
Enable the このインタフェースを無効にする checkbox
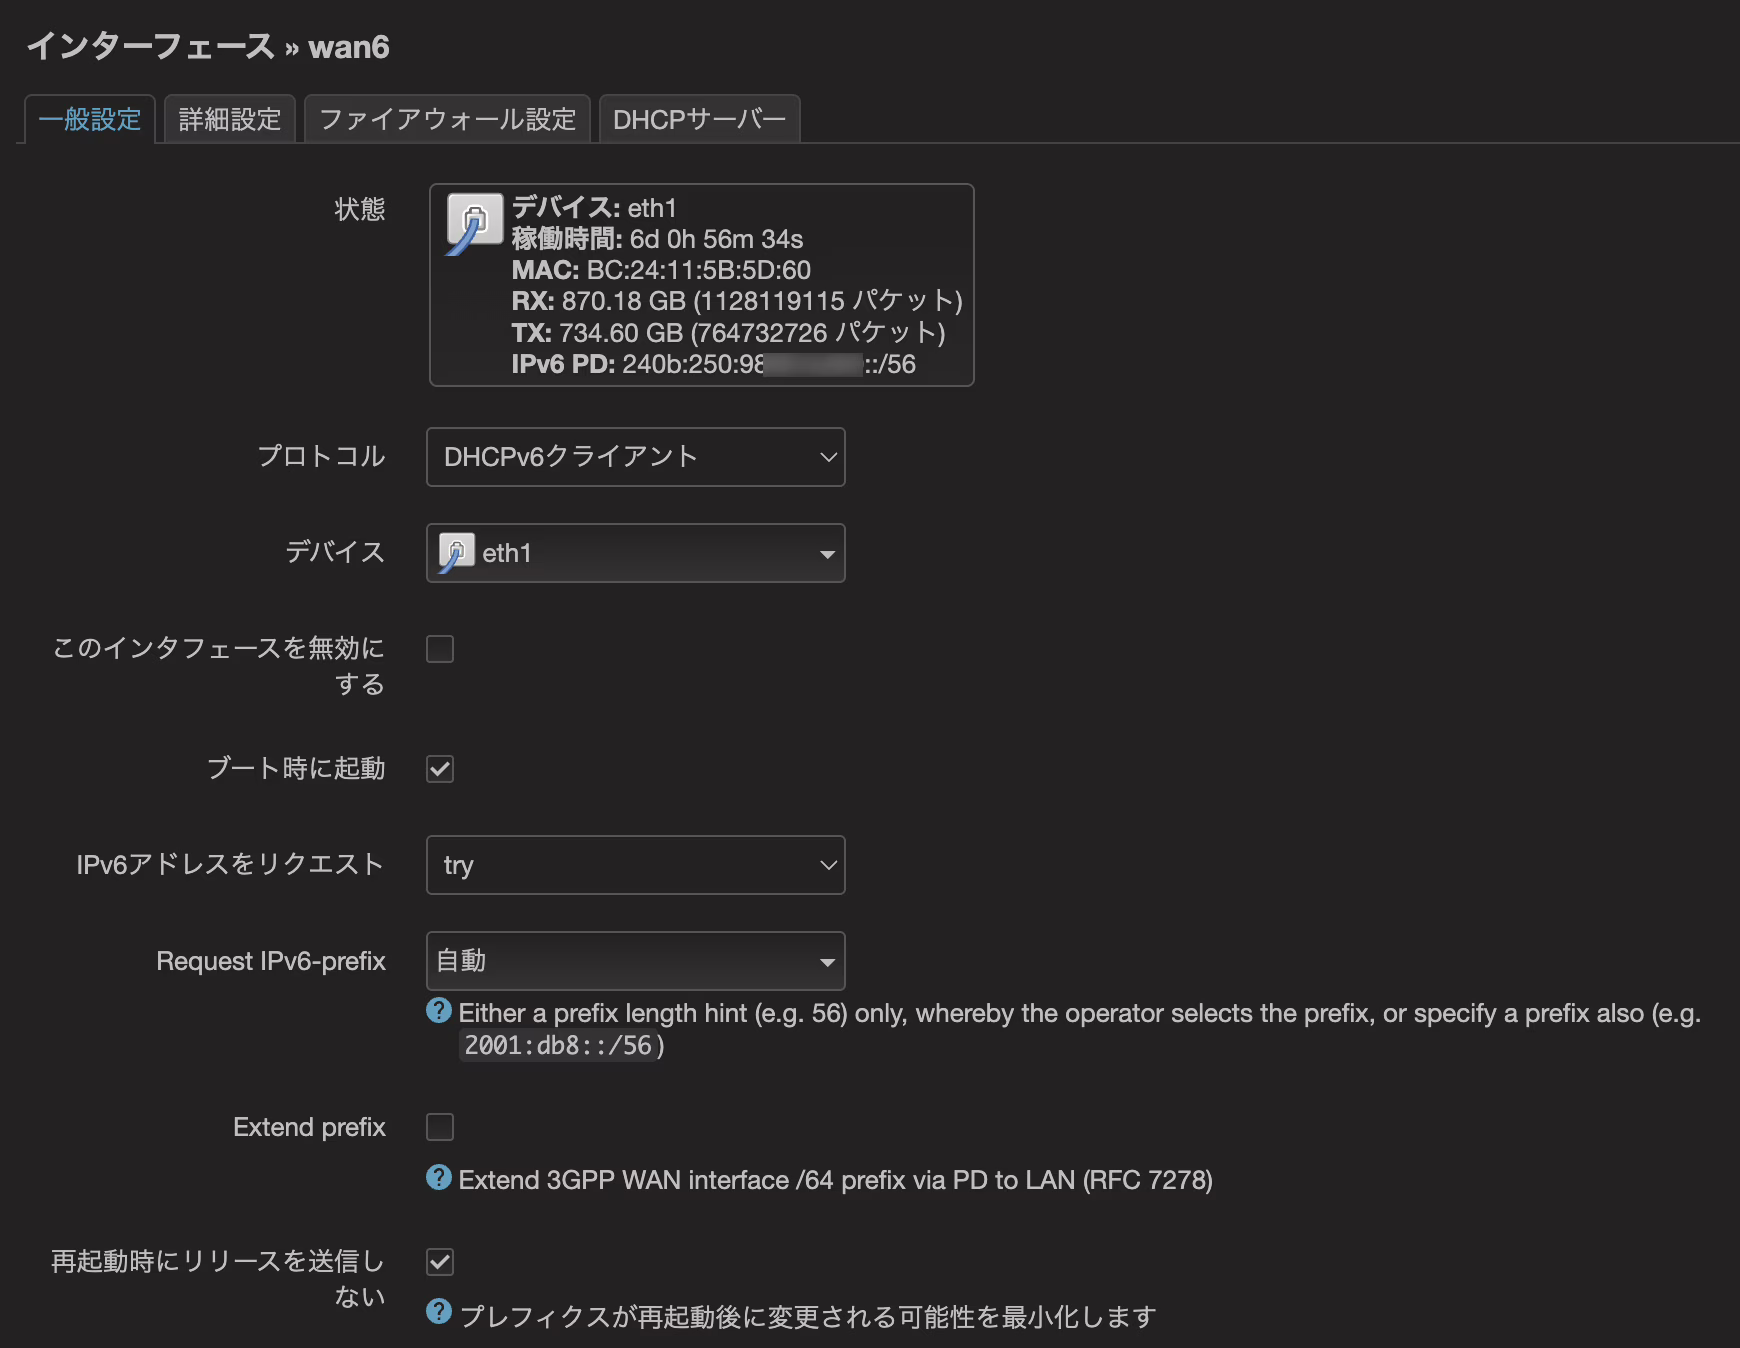pos(440,649)
